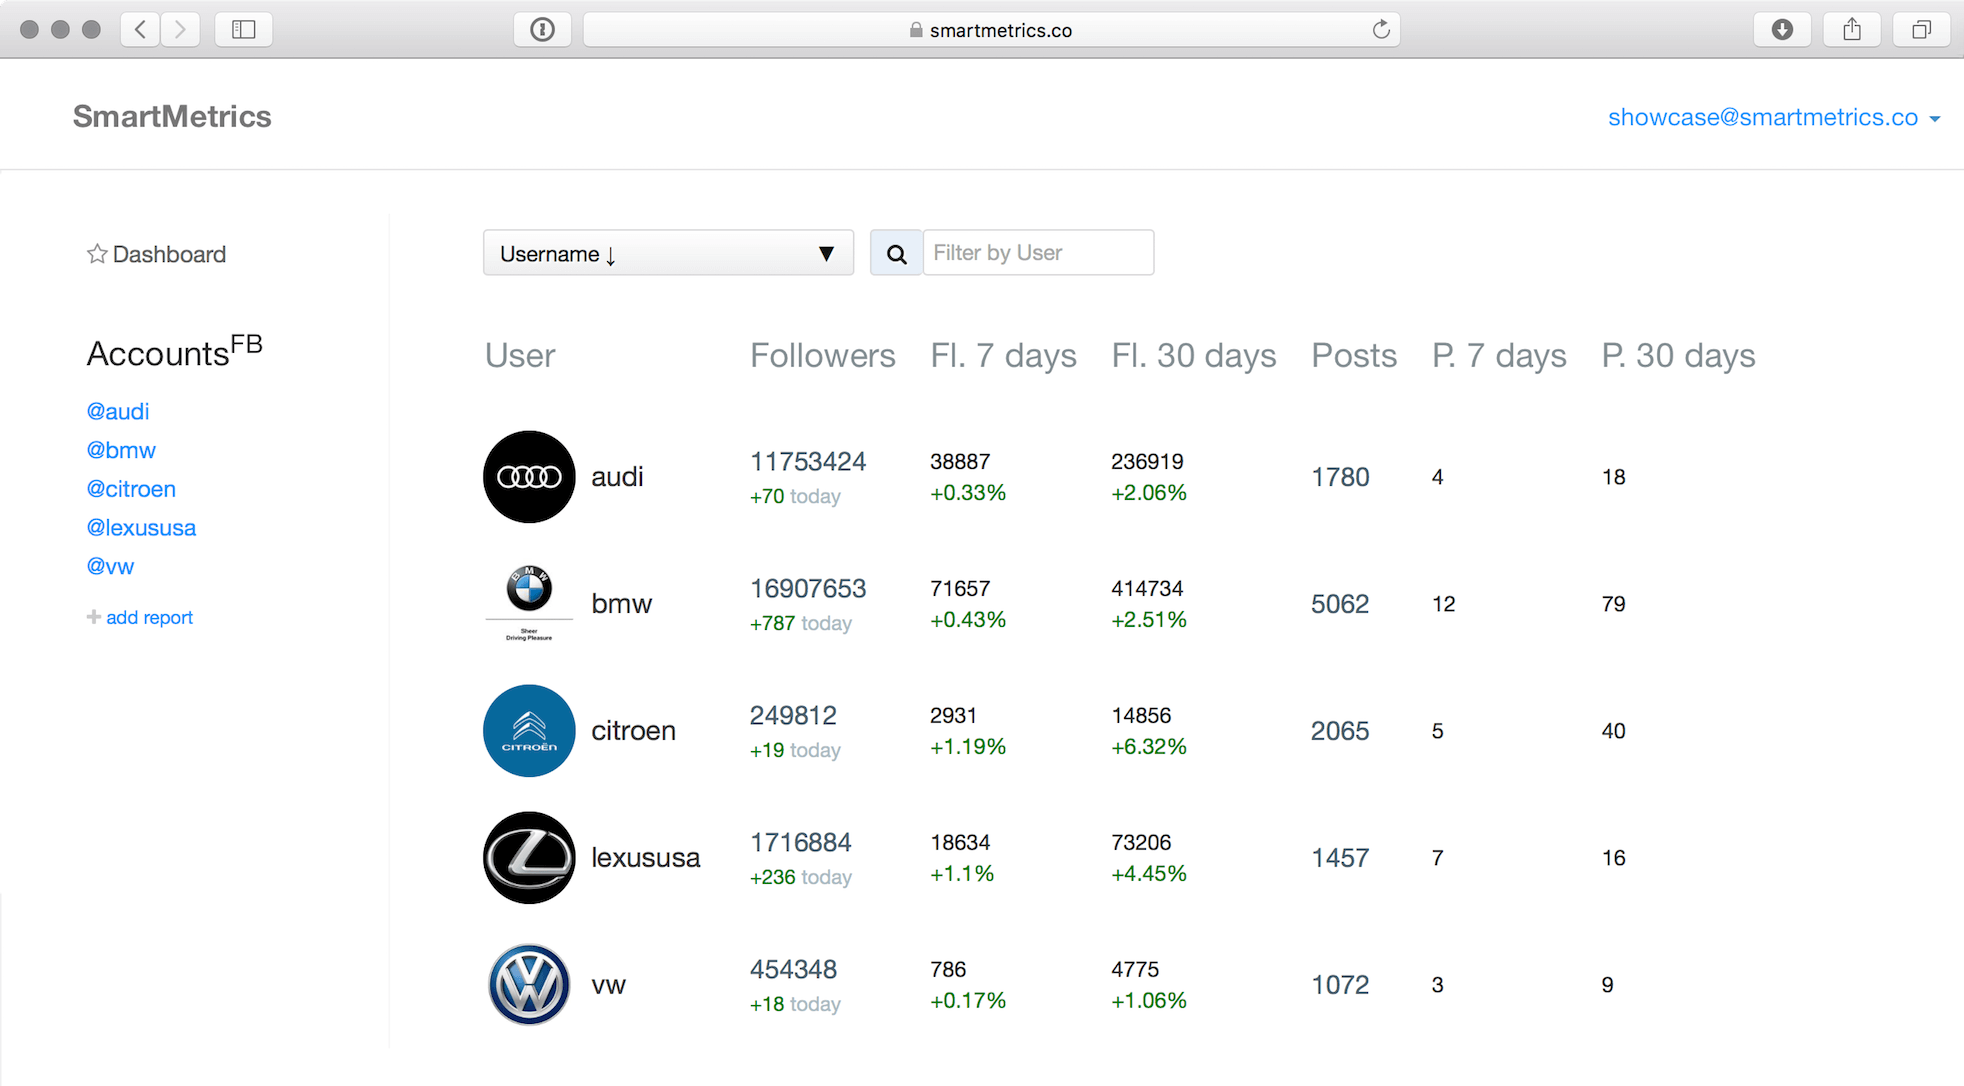The height and width of the screenshot is (1086, 1964).
Task: Open the Dashboard menu item
Action: coord(169,254)
